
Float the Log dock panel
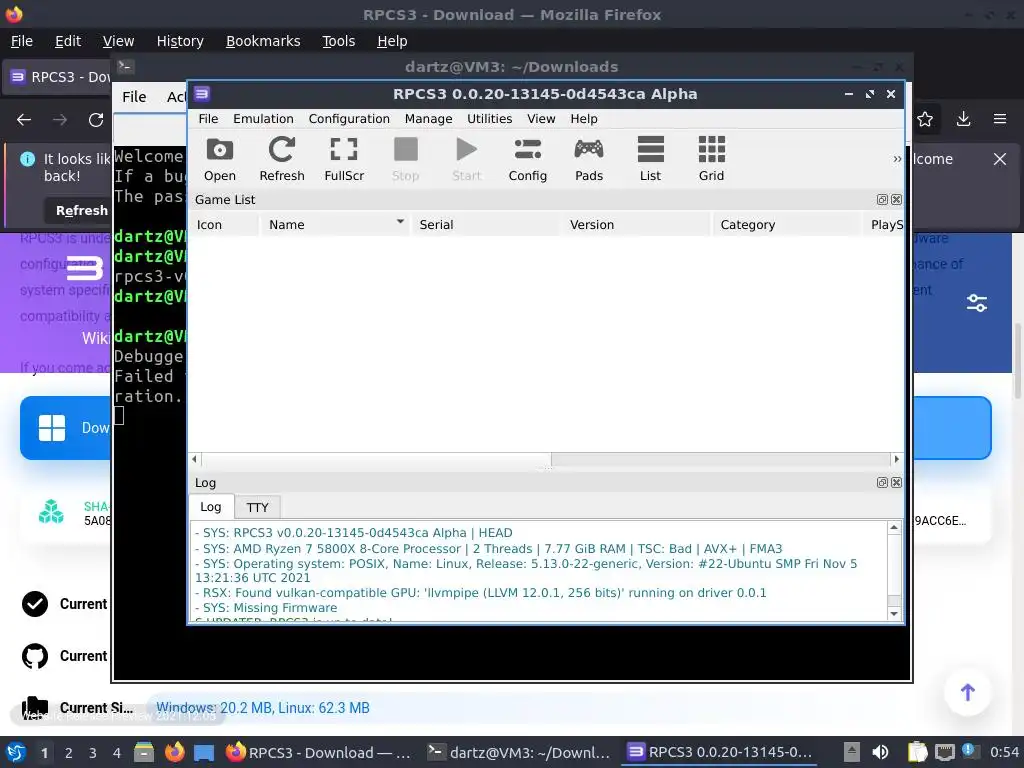882,482
